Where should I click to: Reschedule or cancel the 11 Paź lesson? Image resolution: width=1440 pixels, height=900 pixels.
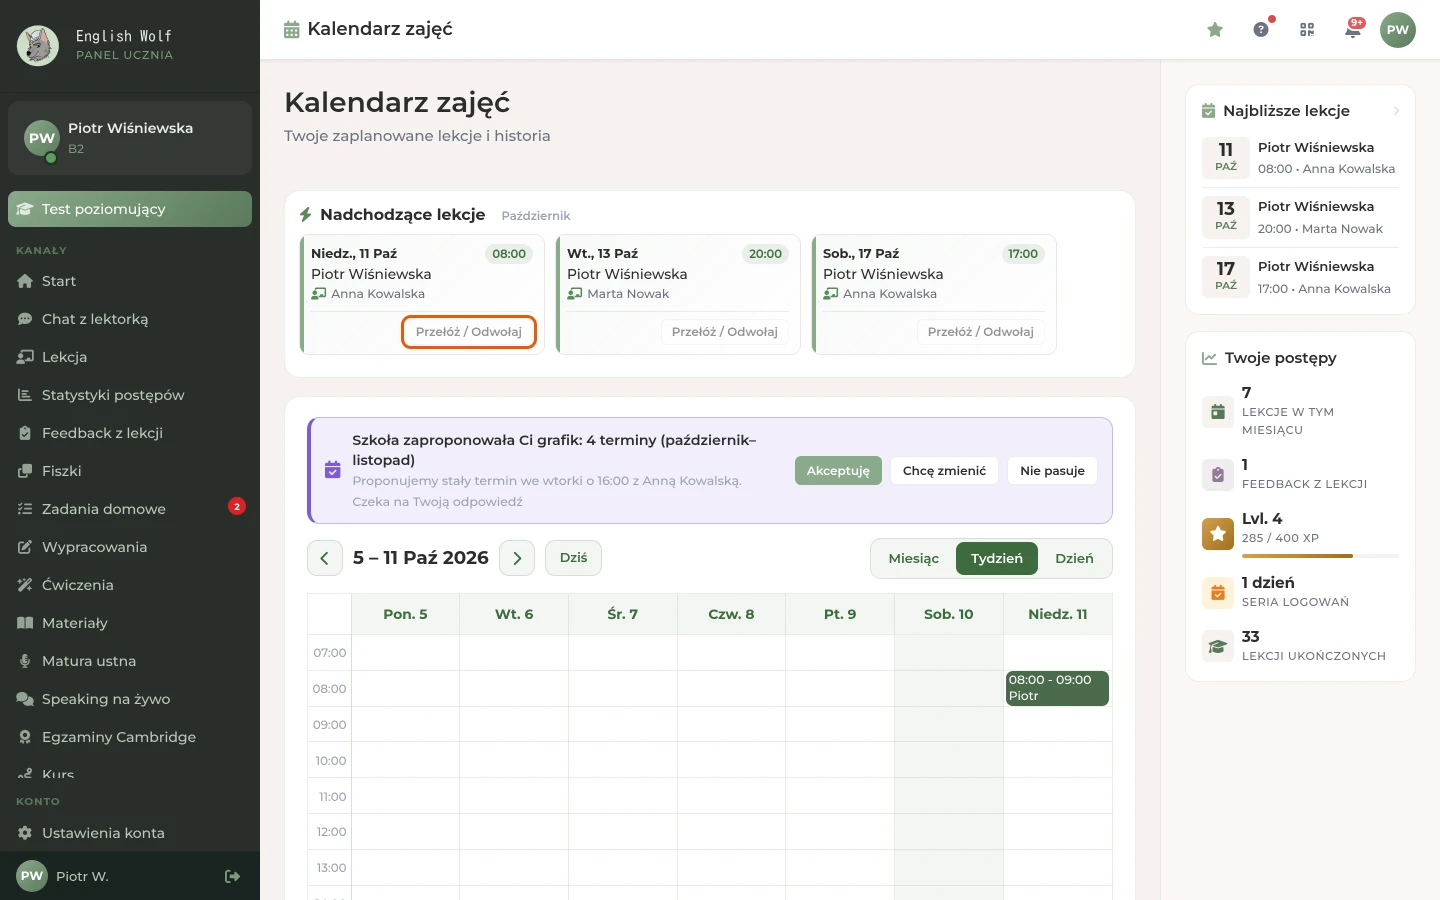coord(469,332)
